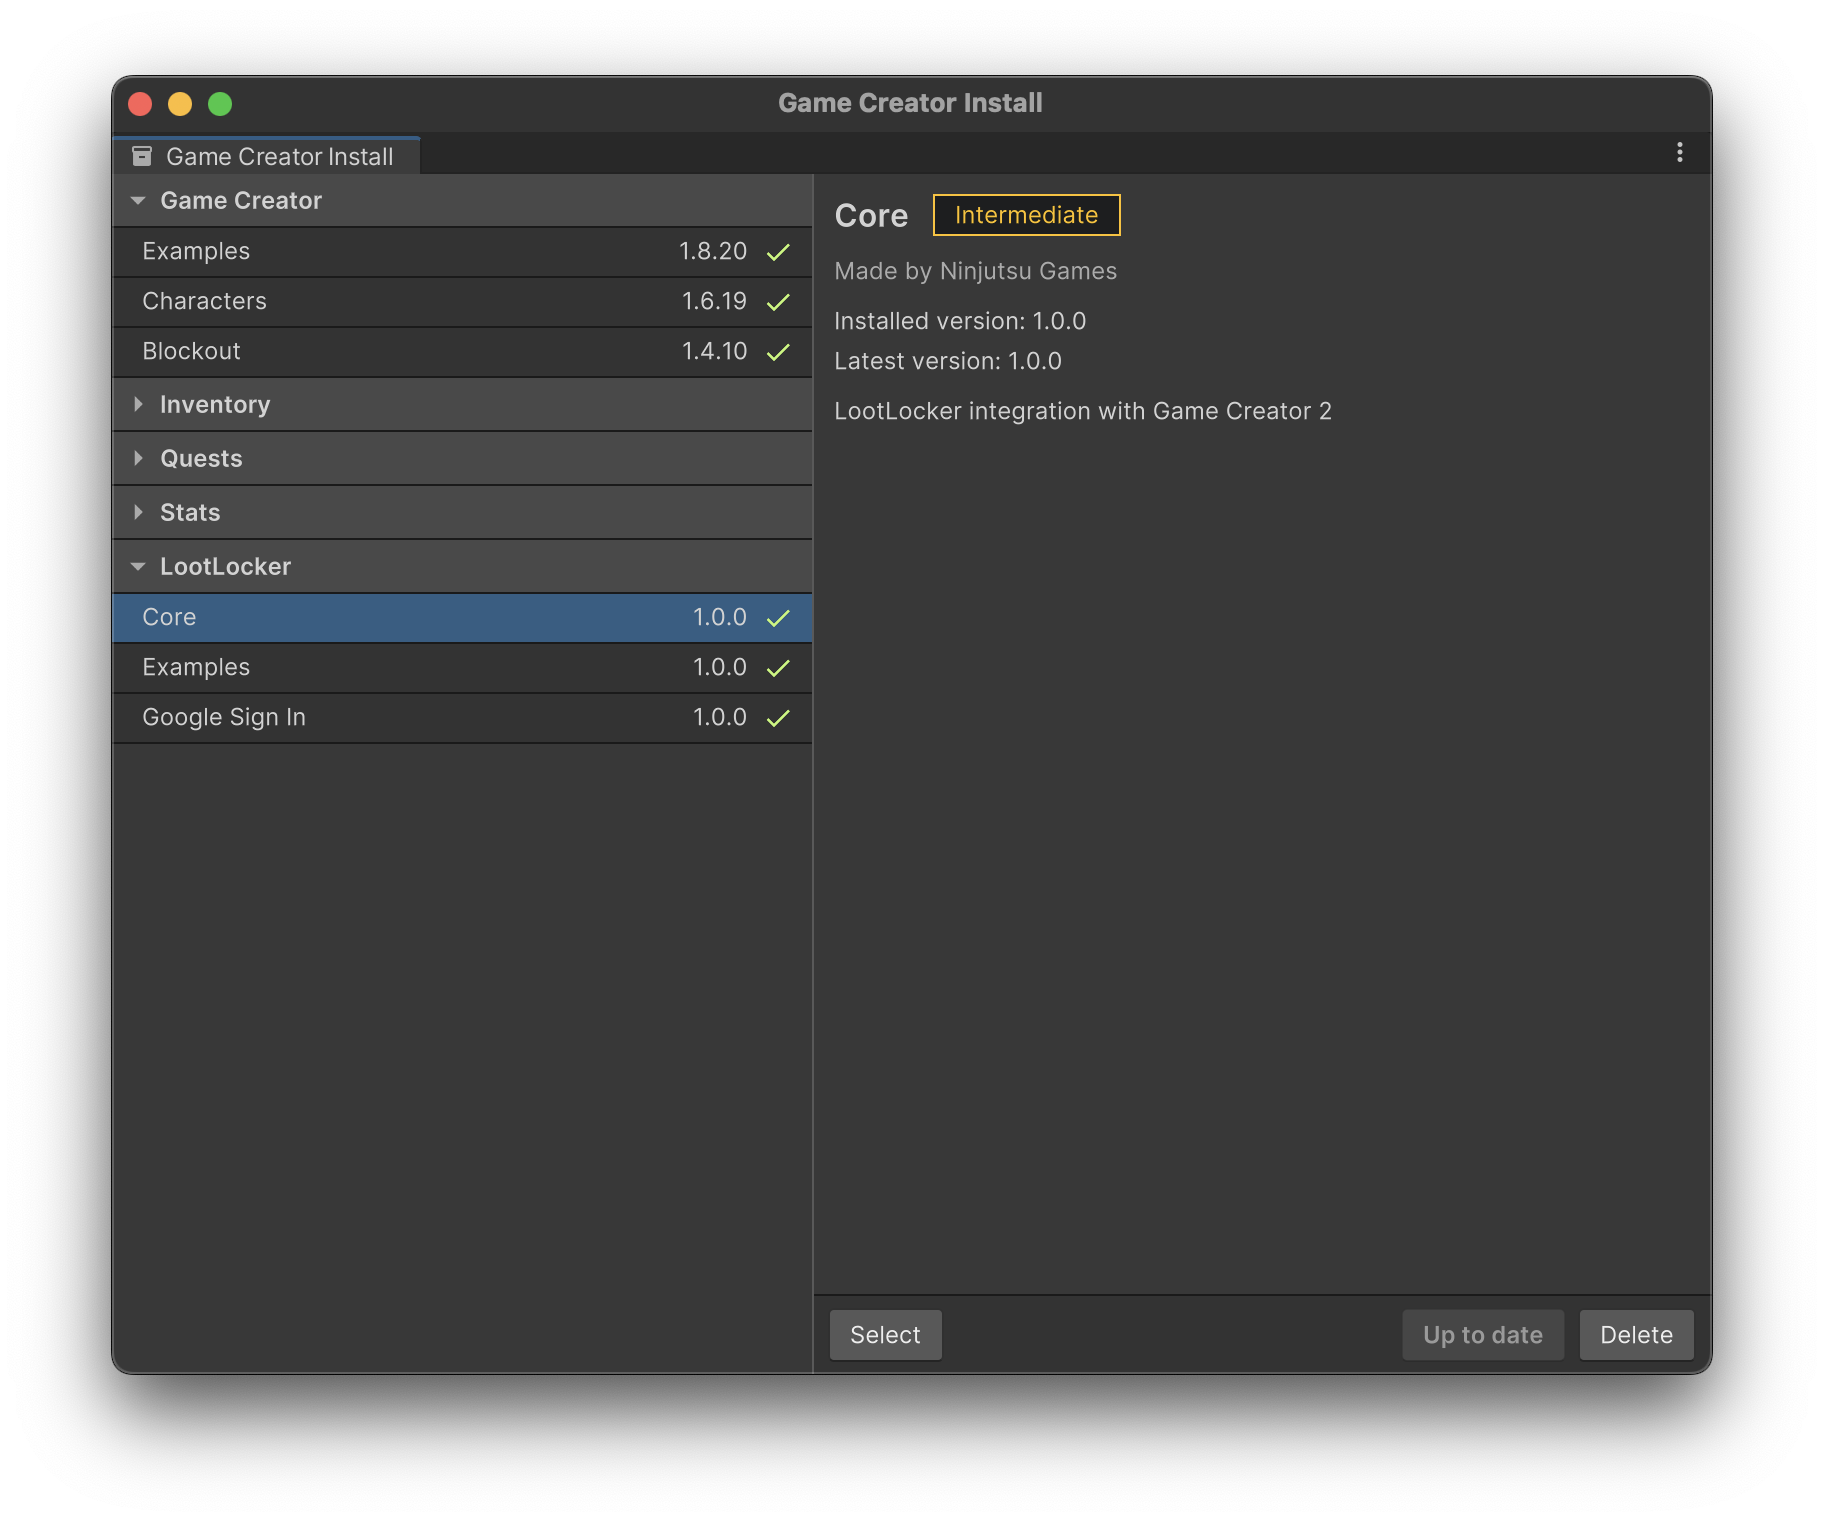Click the three-dot options menu icon

pyautogui.click(x=1679, y=152)
